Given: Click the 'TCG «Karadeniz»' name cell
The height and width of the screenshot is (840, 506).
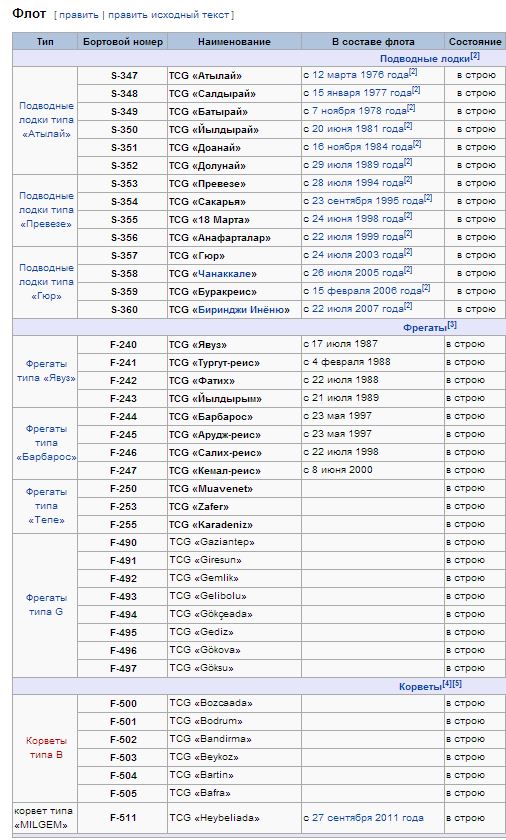Looking at the screenshot, I should [x=234, y=524].
